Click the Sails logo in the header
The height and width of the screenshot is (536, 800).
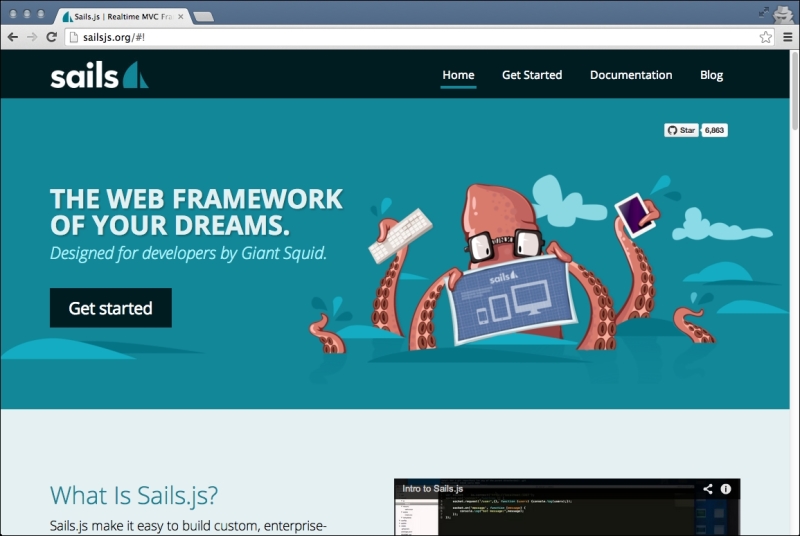tap(99, 75)
